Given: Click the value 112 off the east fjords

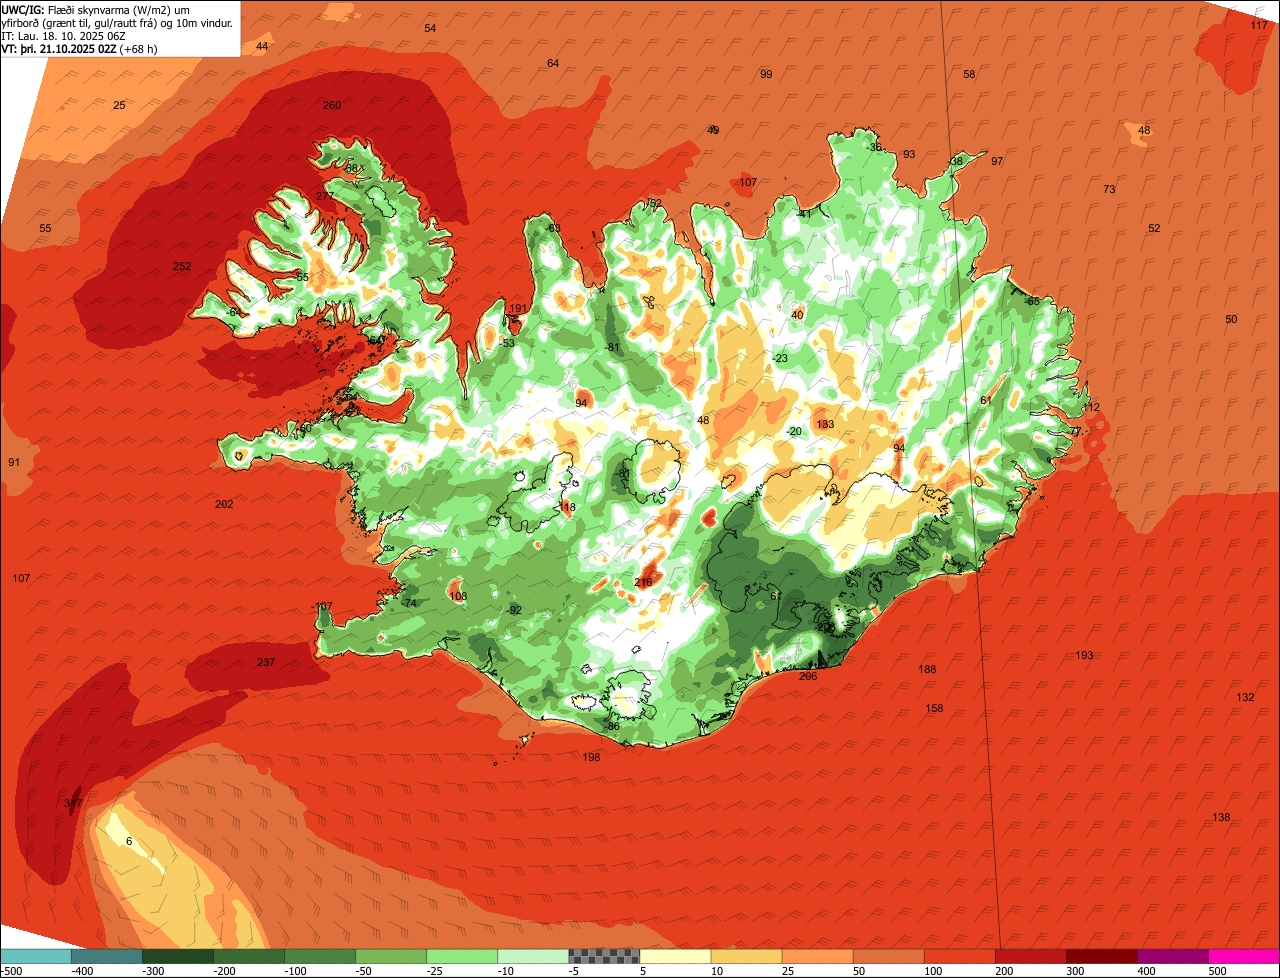Looking at the screenshot, I should tap(1090, 407).
